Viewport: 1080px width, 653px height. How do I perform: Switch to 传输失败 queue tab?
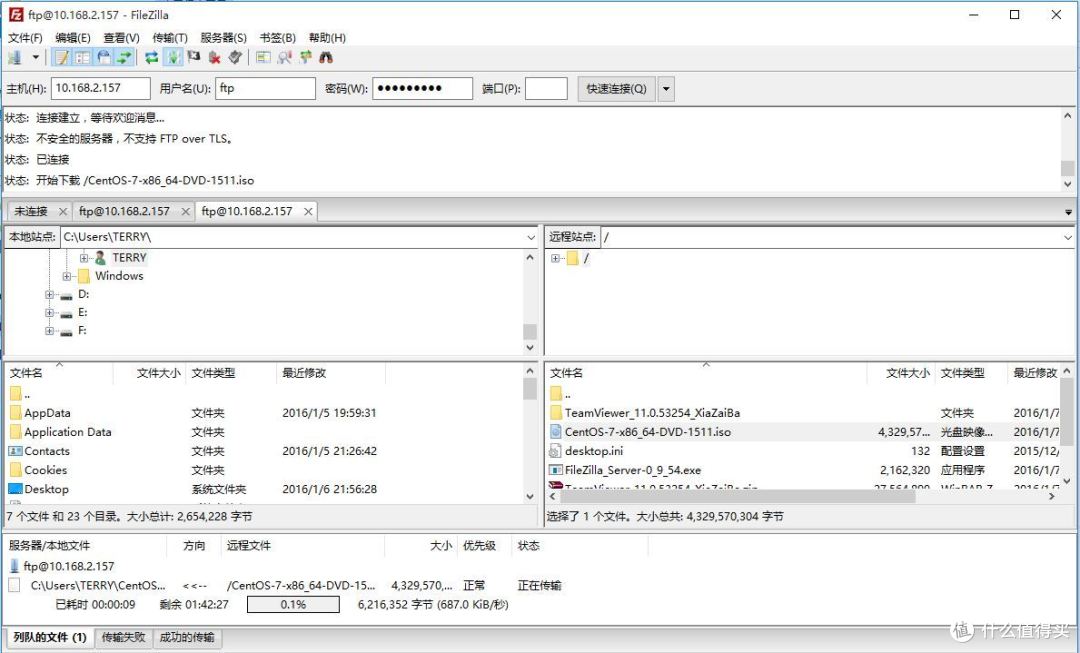pyautogui.click(x=123, y=638)
